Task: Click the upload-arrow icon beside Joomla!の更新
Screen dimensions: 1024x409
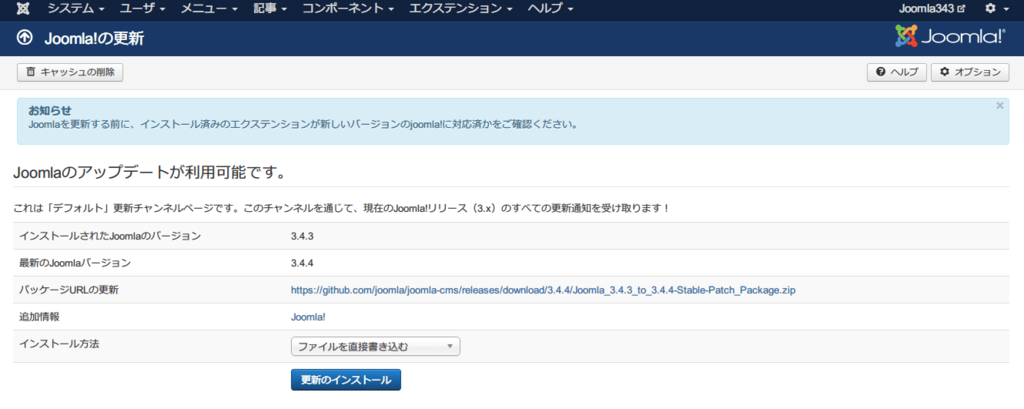Action: [x=24, y=38]
